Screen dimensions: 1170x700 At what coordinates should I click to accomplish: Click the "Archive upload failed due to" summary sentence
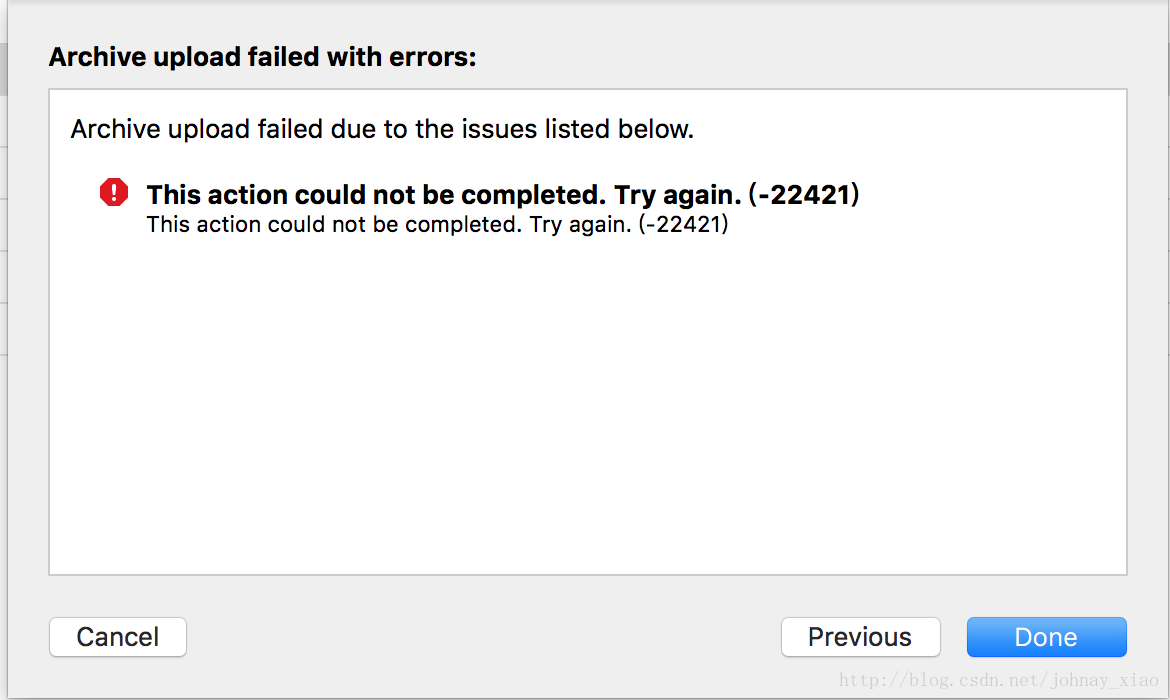point(382,129)
